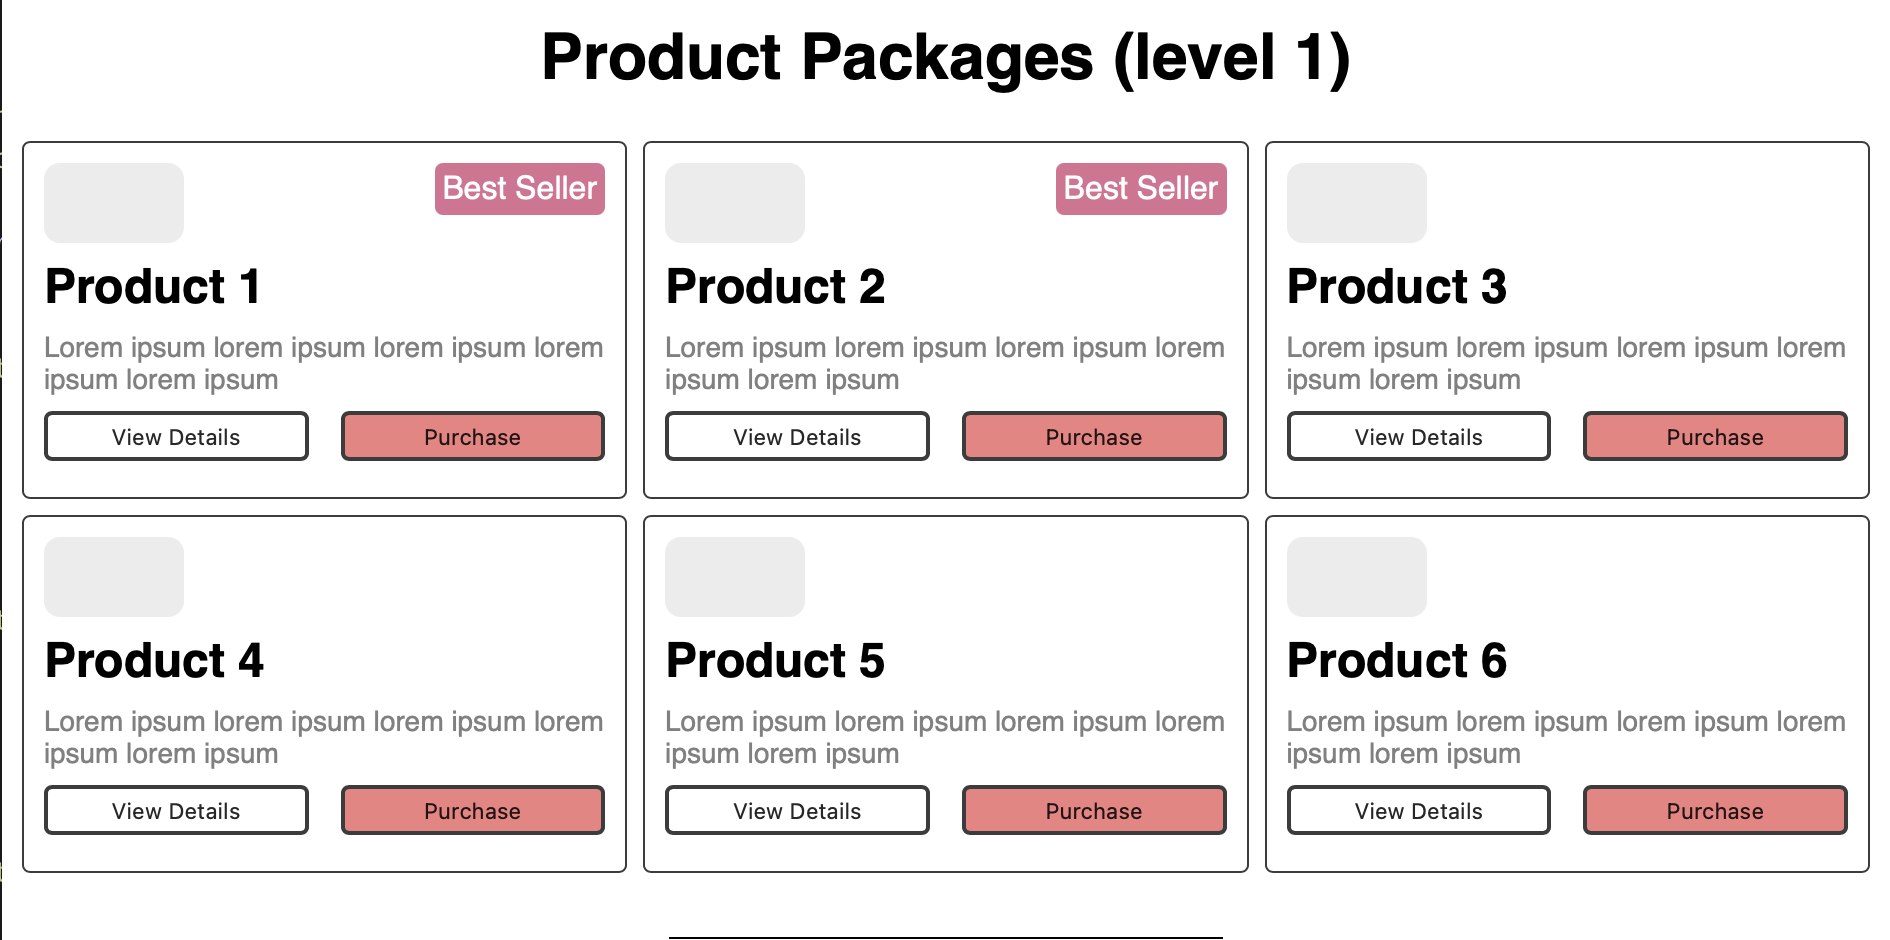This screenshot has height=940, width=1890.
Task: Click Product 6 image placeholder
Action: coord(1356,577)
